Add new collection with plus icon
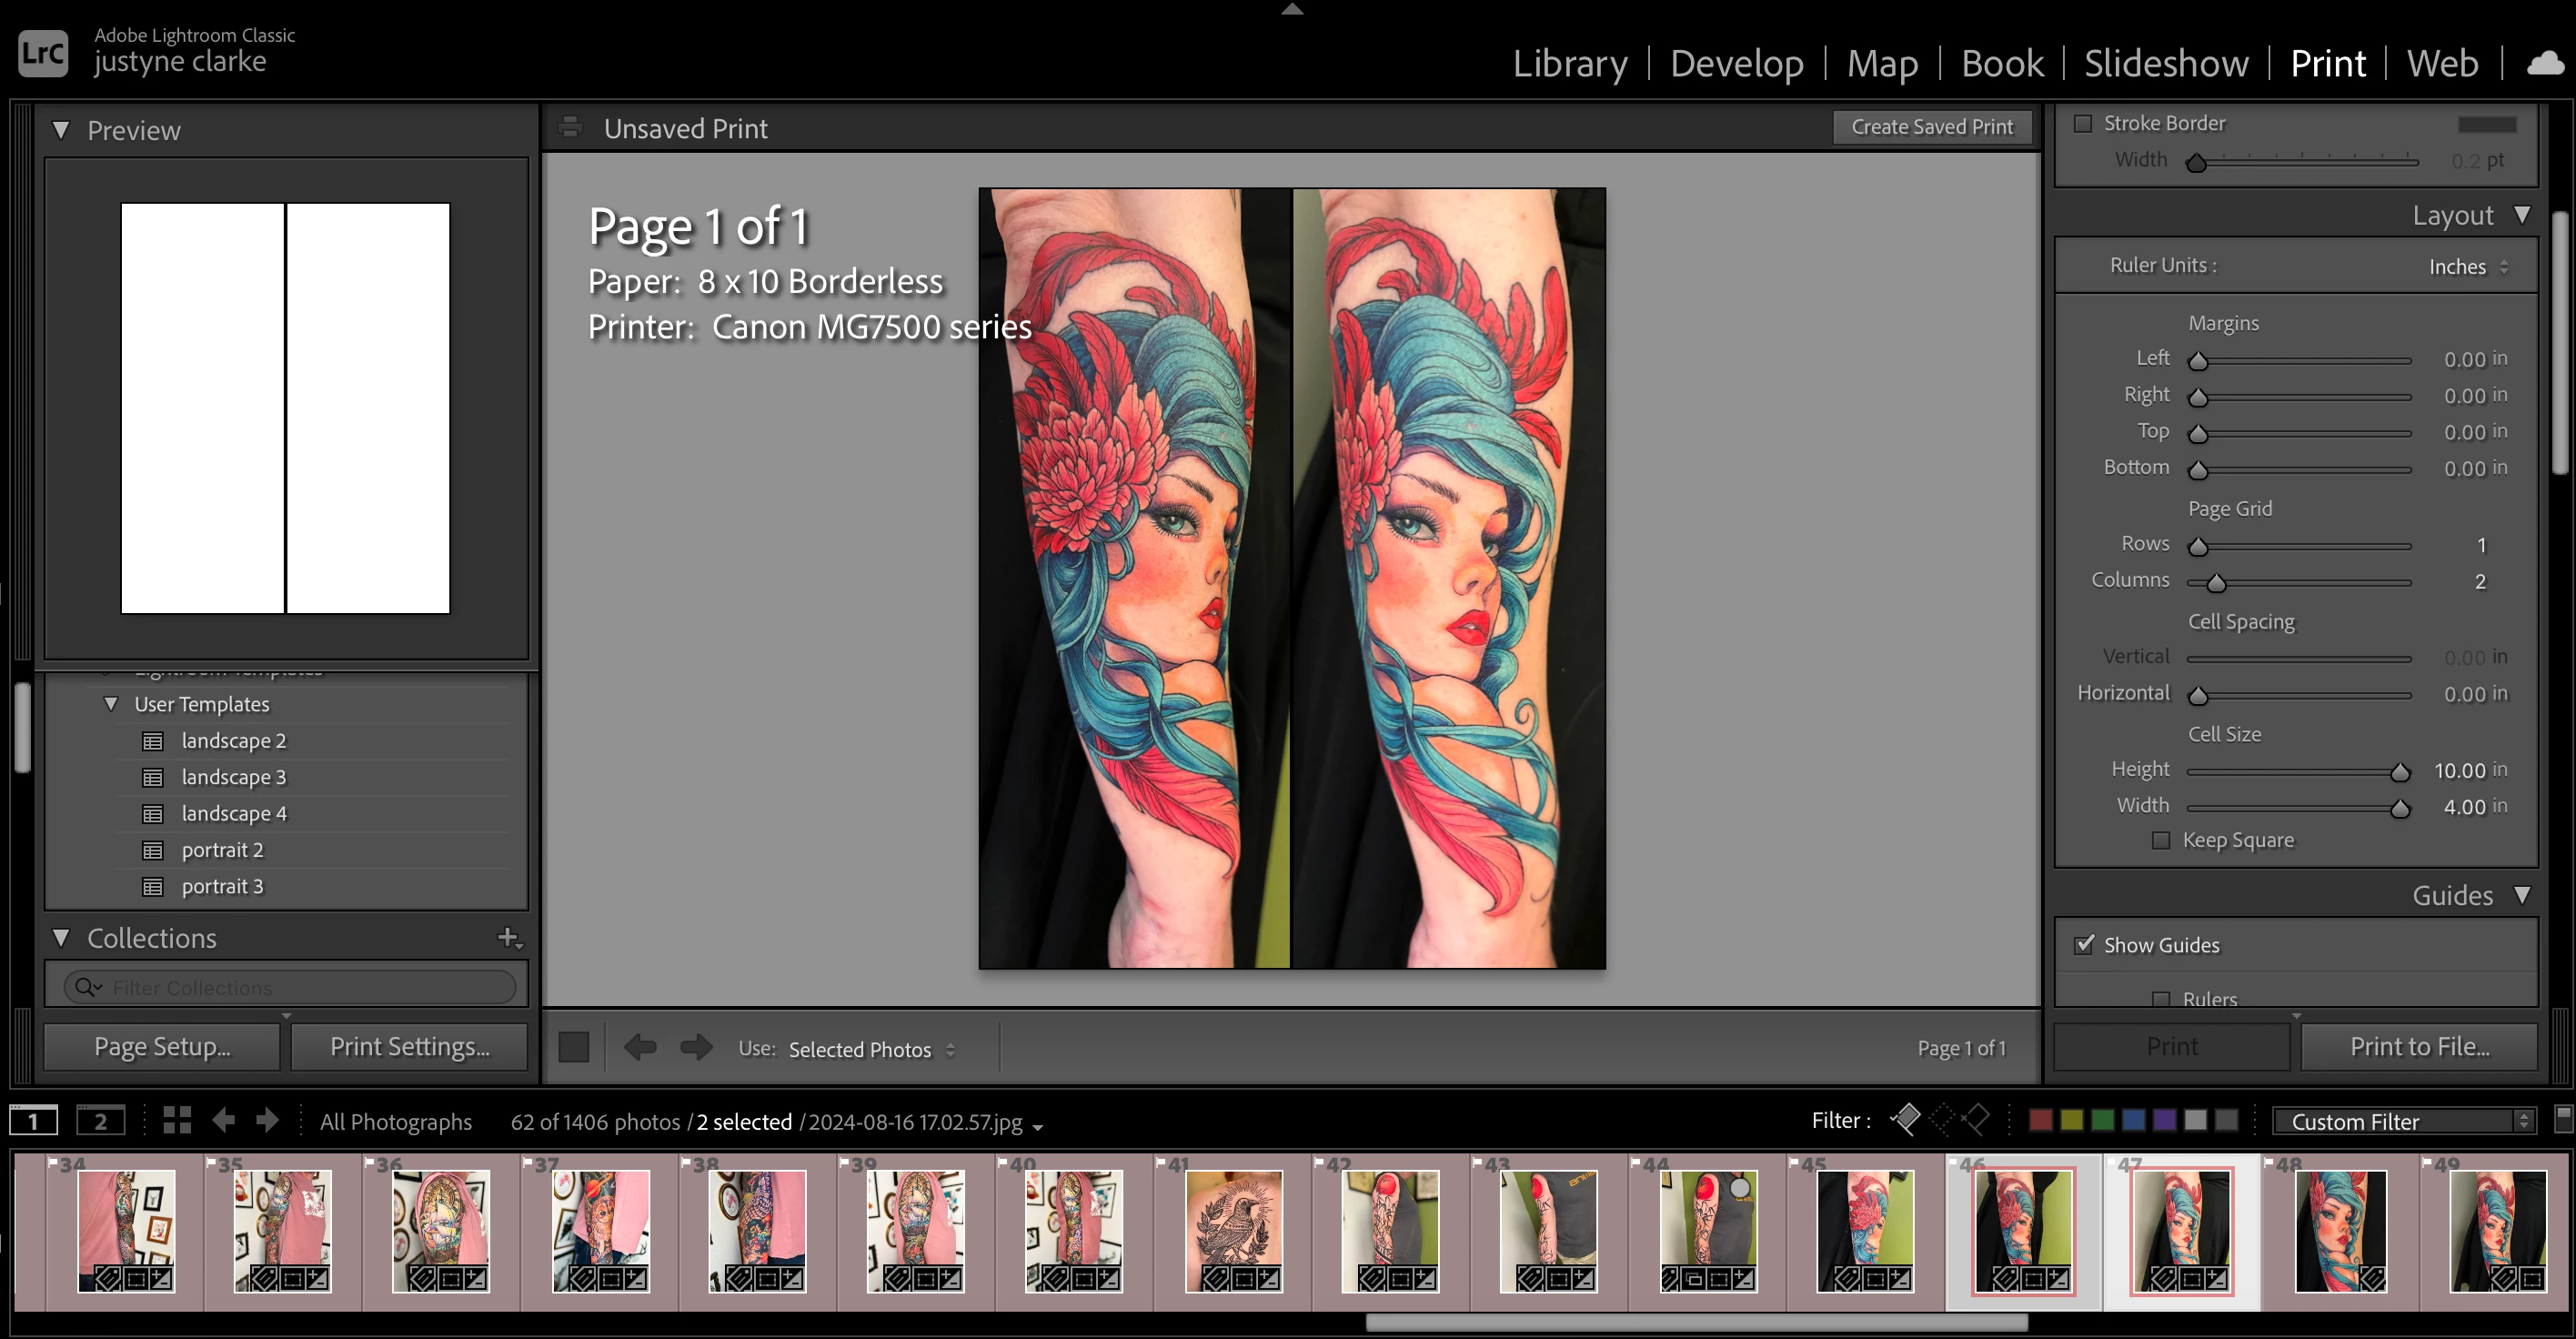 coord(509,938)
